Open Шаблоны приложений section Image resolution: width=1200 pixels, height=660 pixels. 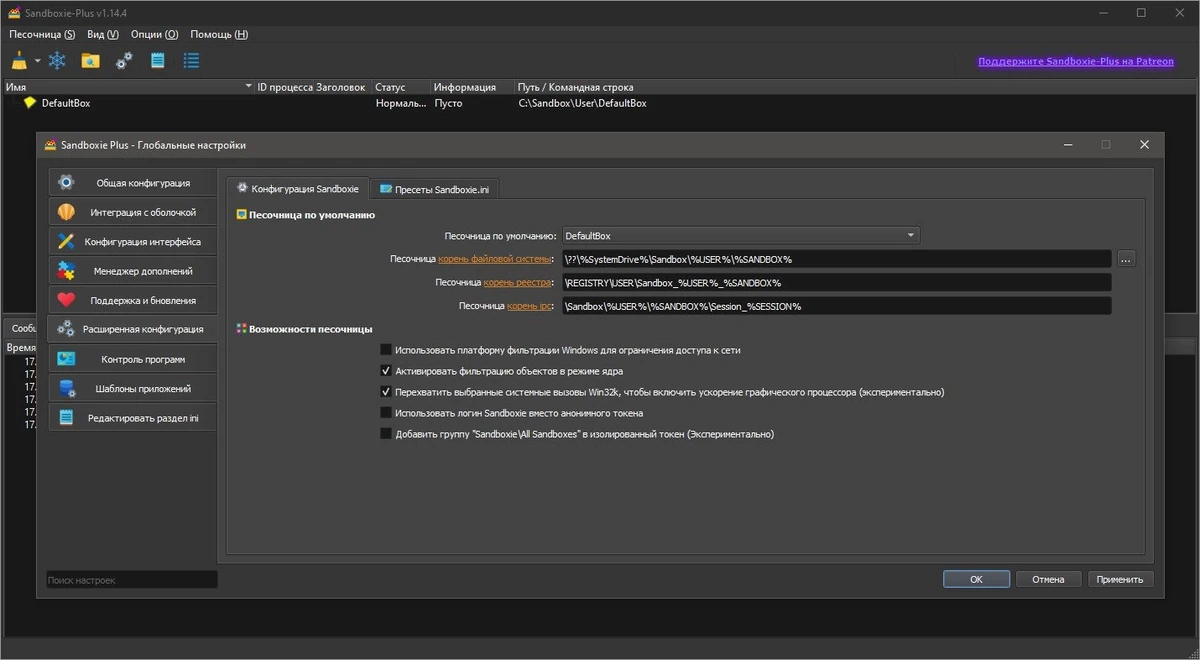[x=132, y=388]
